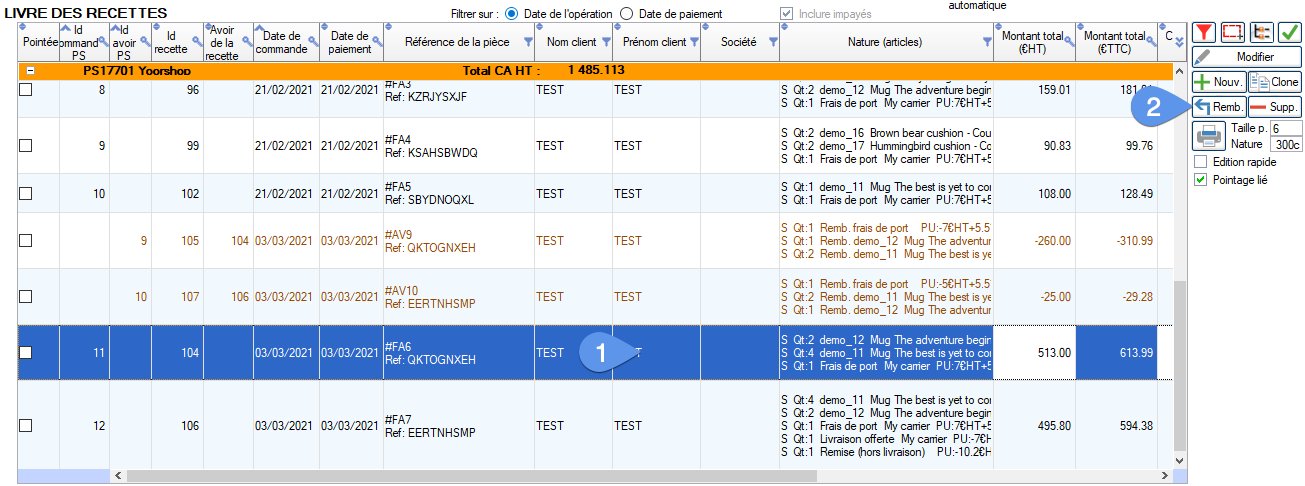Click search magnifier in Date de commande header
The image size is (1305, 486).
[x=312, y=42]
